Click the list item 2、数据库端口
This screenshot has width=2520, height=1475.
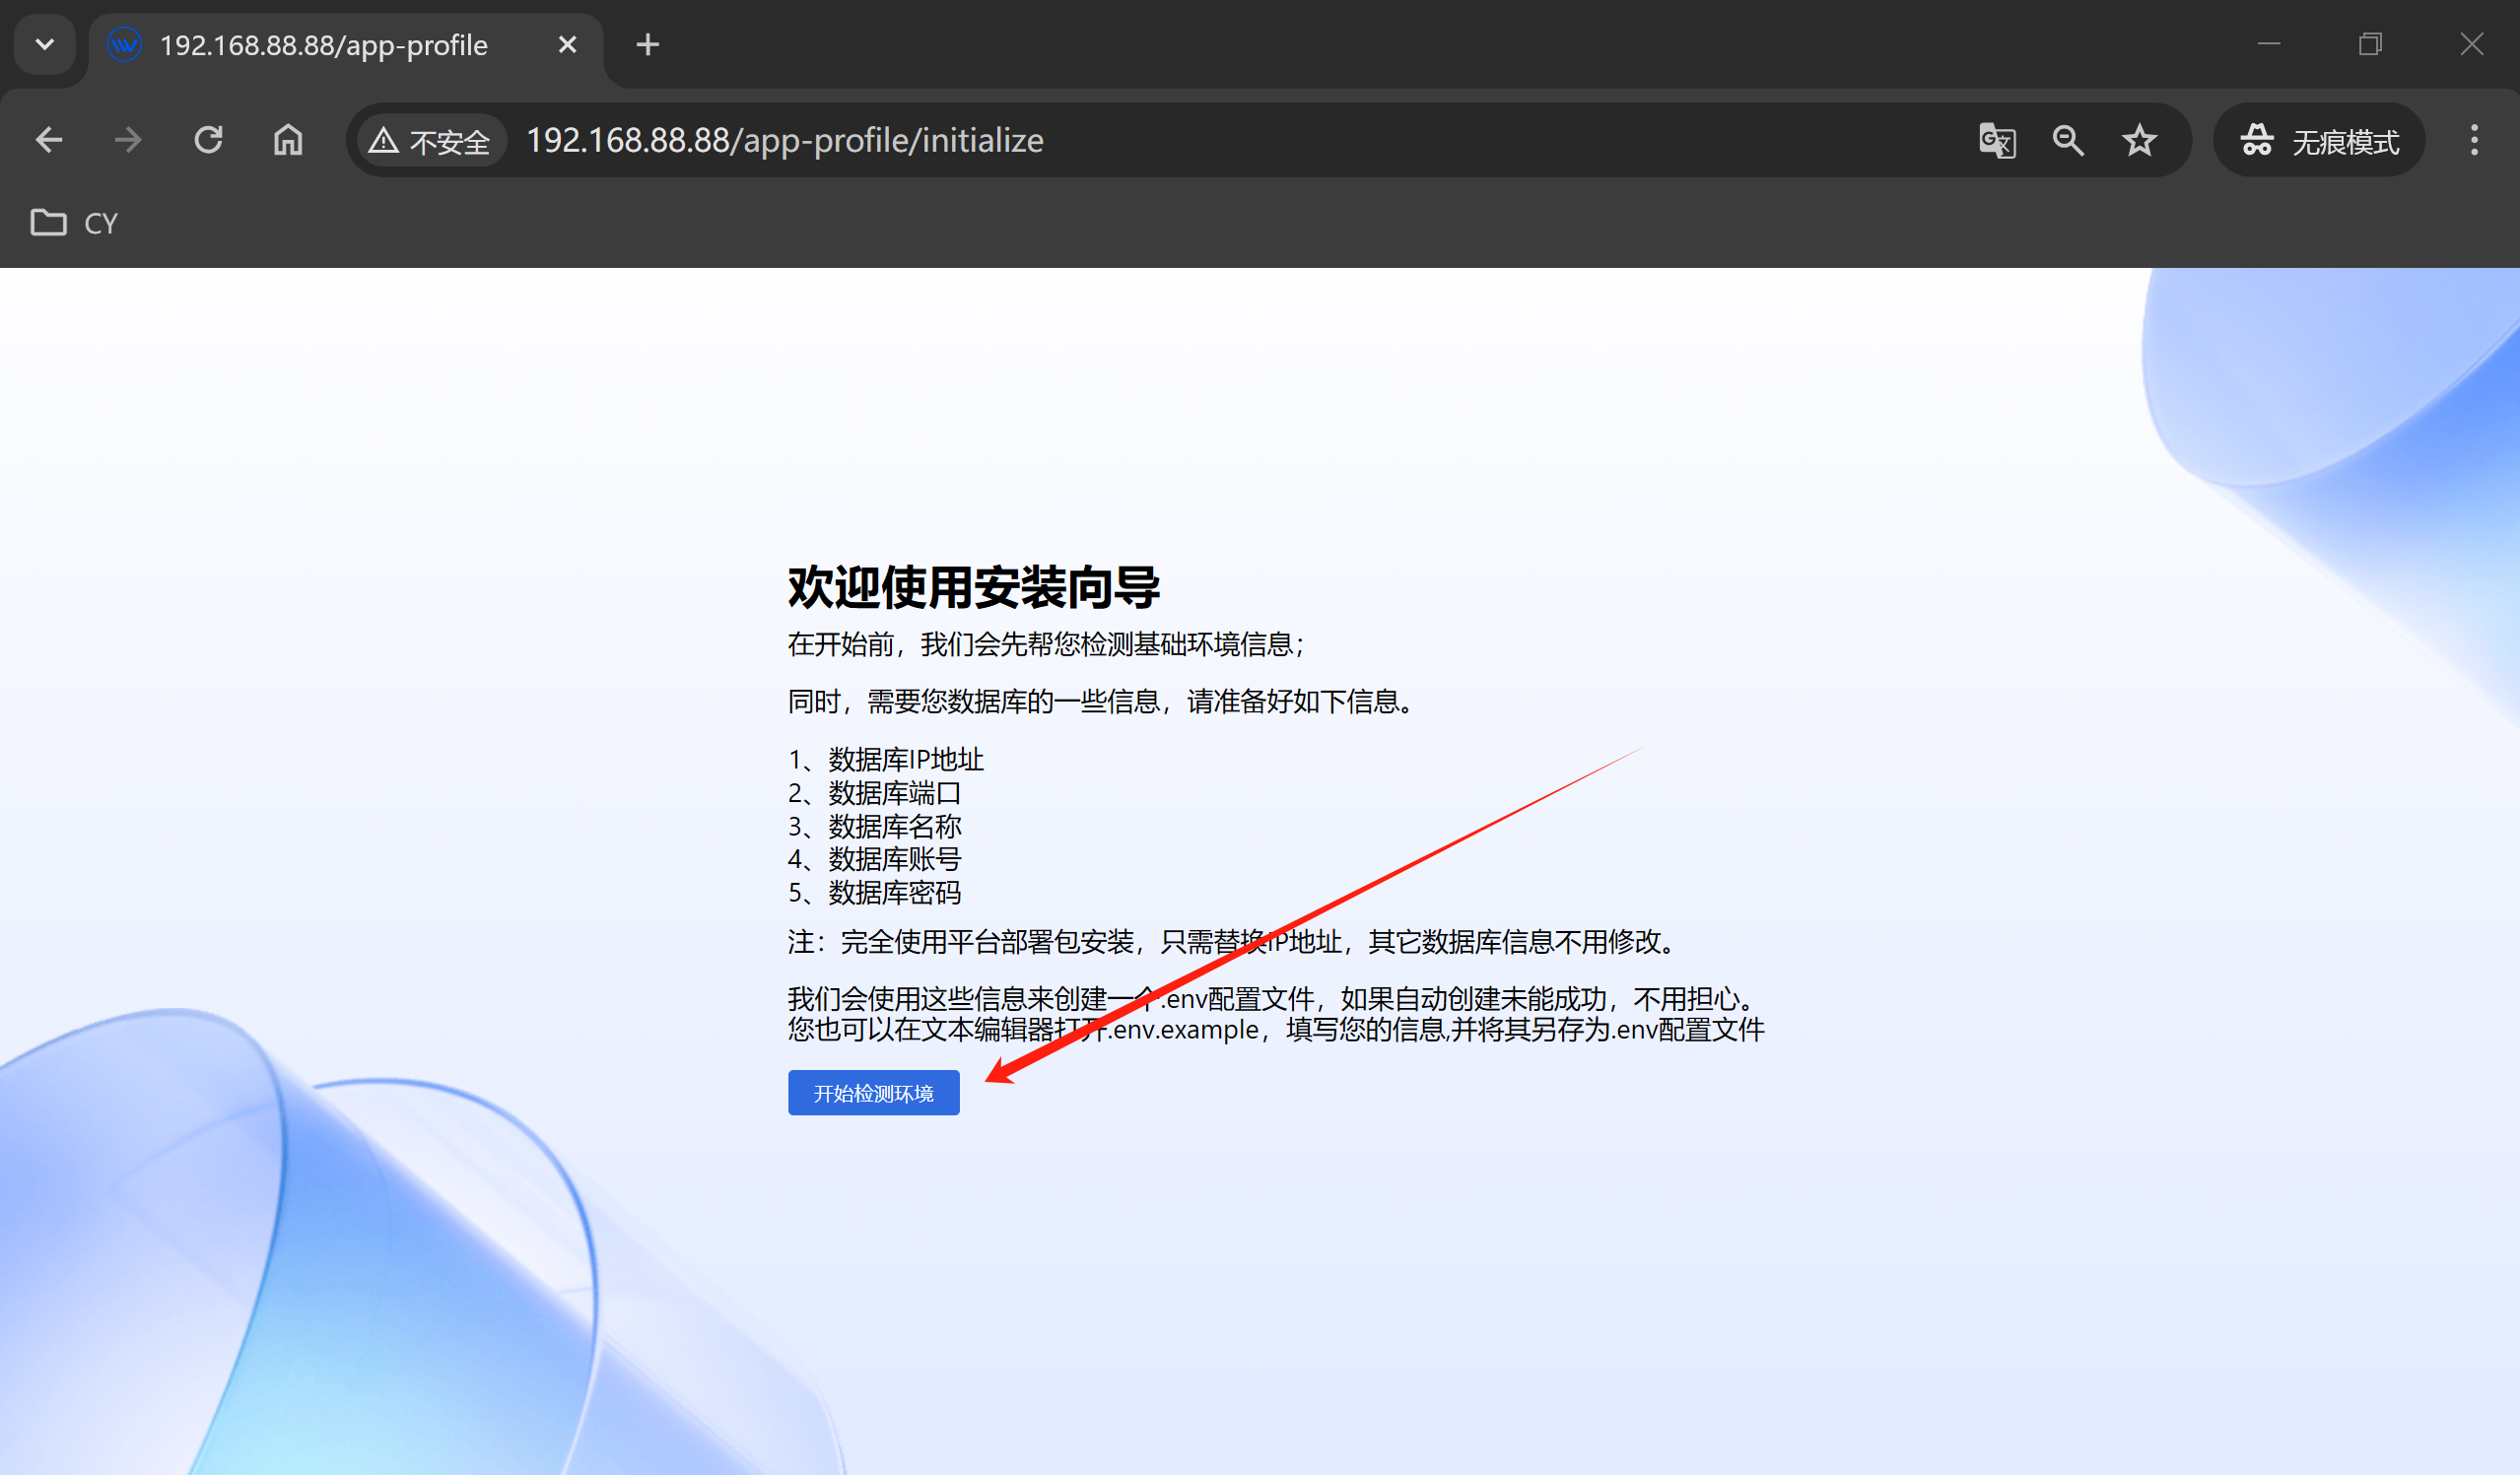(x=875, y=793)
